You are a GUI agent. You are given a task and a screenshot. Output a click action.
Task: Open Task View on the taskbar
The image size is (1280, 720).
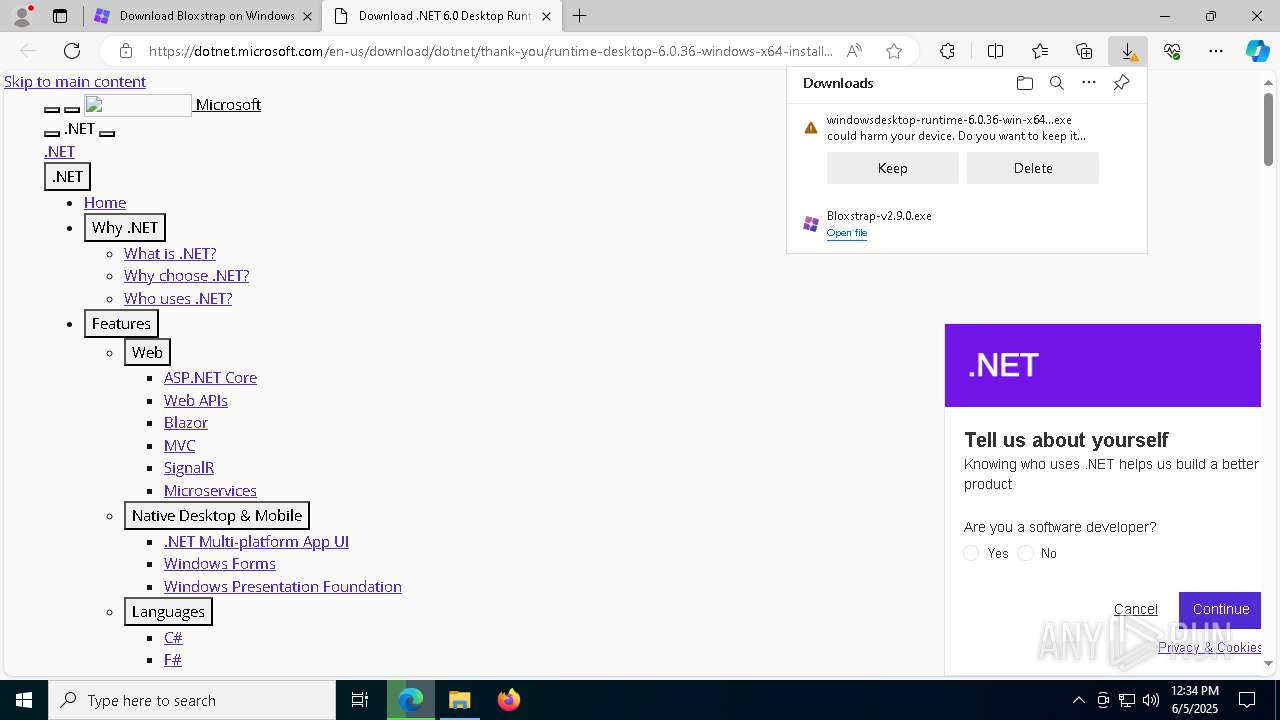tap(360, 700)
